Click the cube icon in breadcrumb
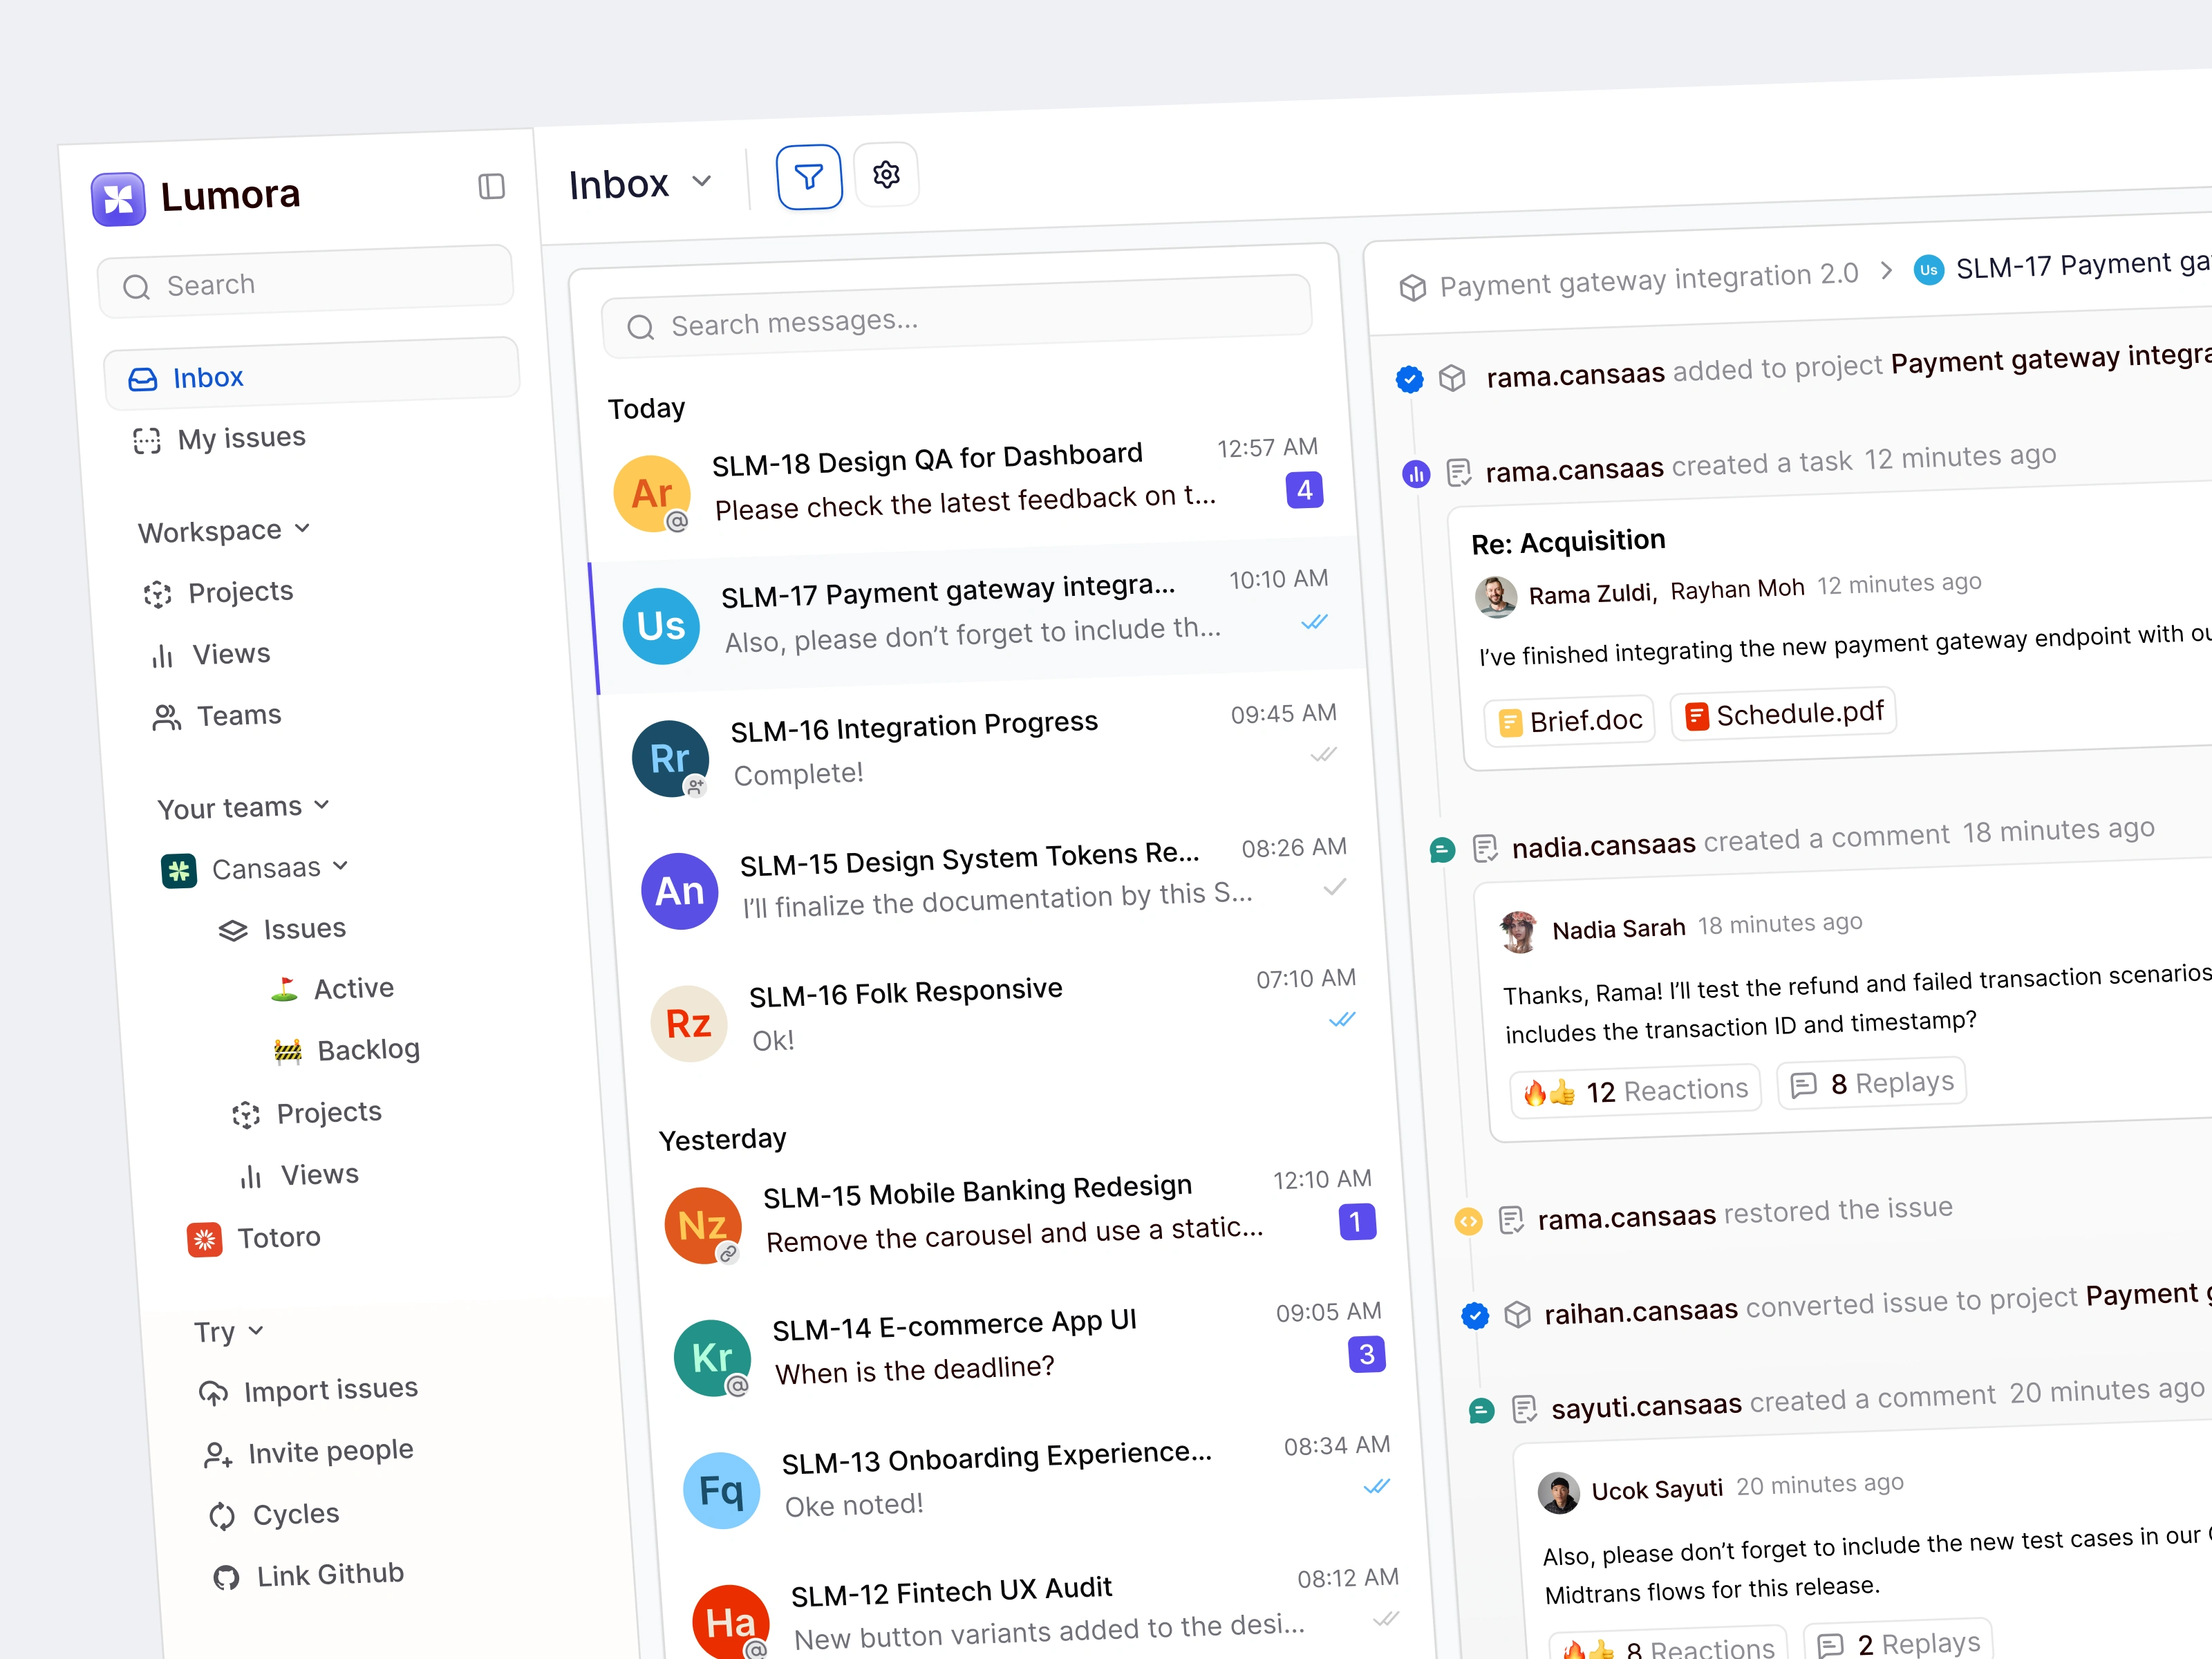2212x1659 pixels. coord(1412,288)
